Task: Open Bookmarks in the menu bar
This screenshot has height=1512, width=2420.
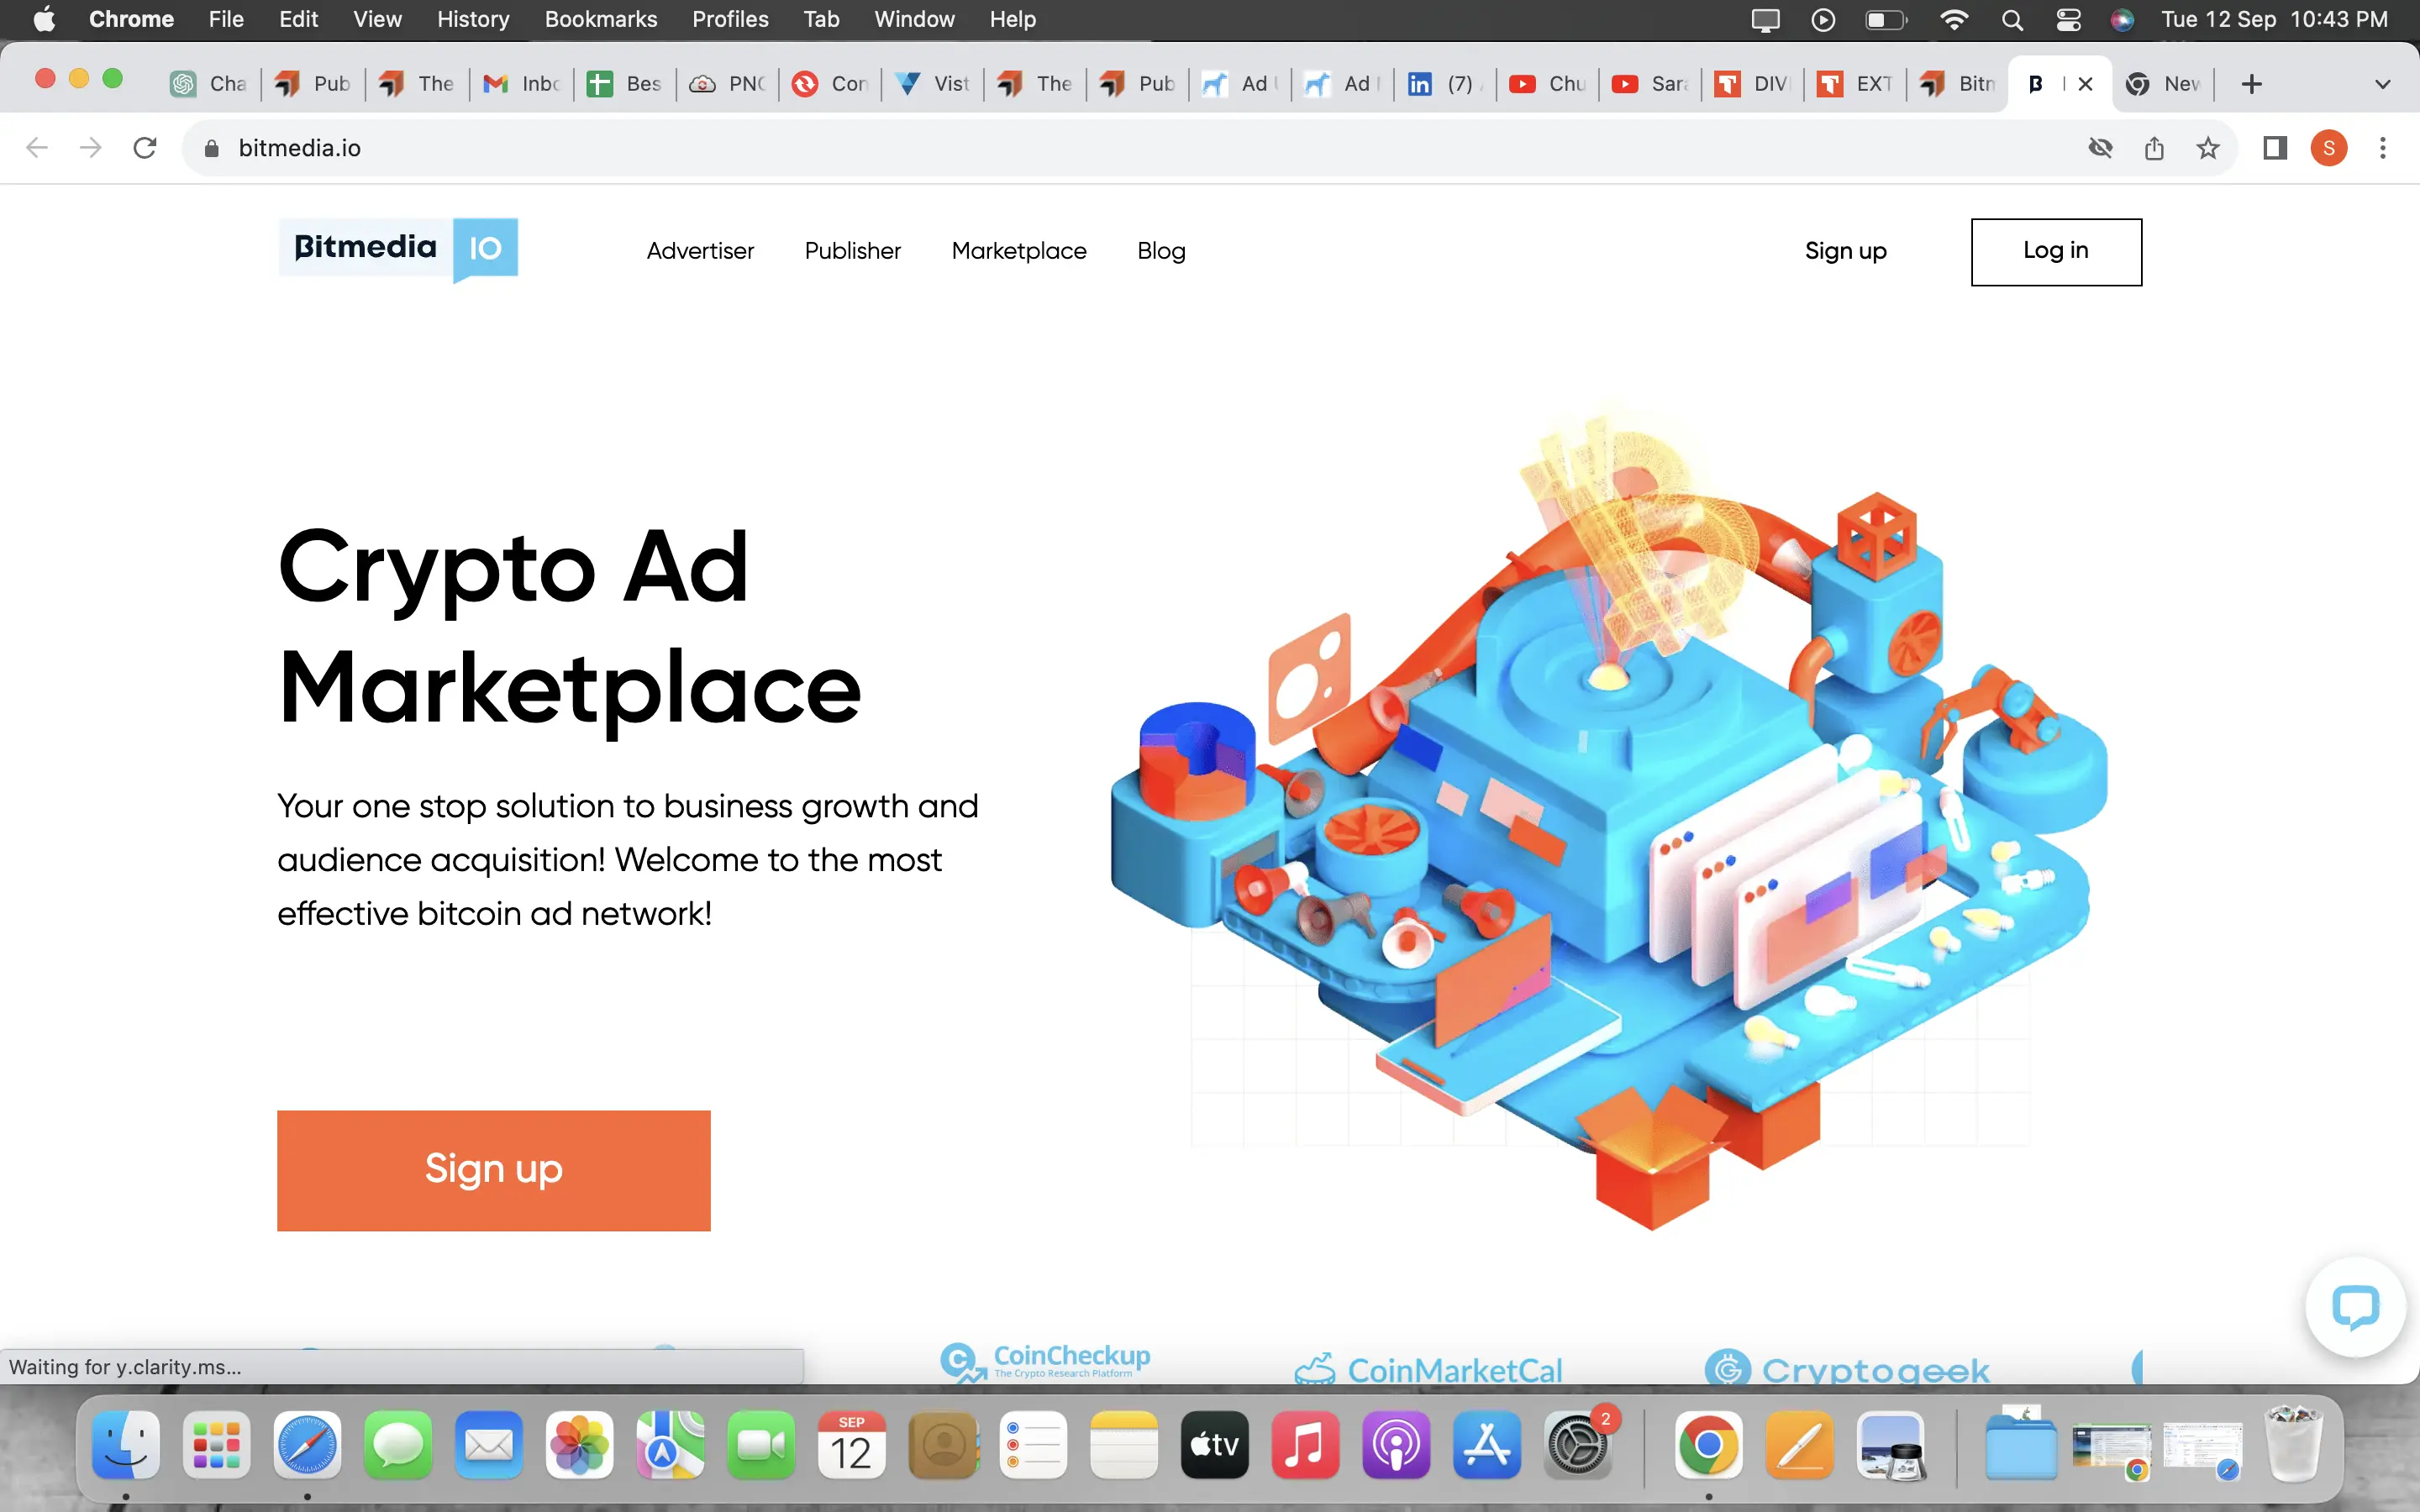Action: 600,19
